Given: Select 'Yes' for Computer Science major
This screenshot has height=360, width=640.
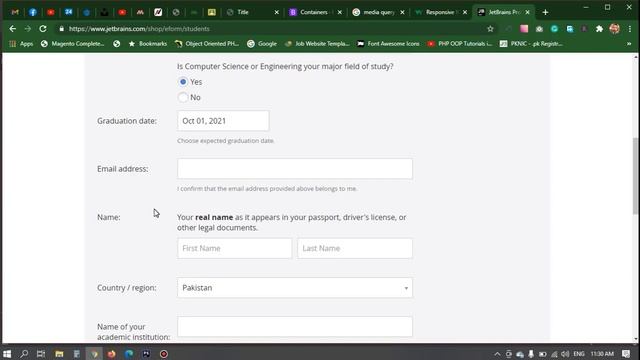Looking at the screenshot, I should click(x=183, y=82).
